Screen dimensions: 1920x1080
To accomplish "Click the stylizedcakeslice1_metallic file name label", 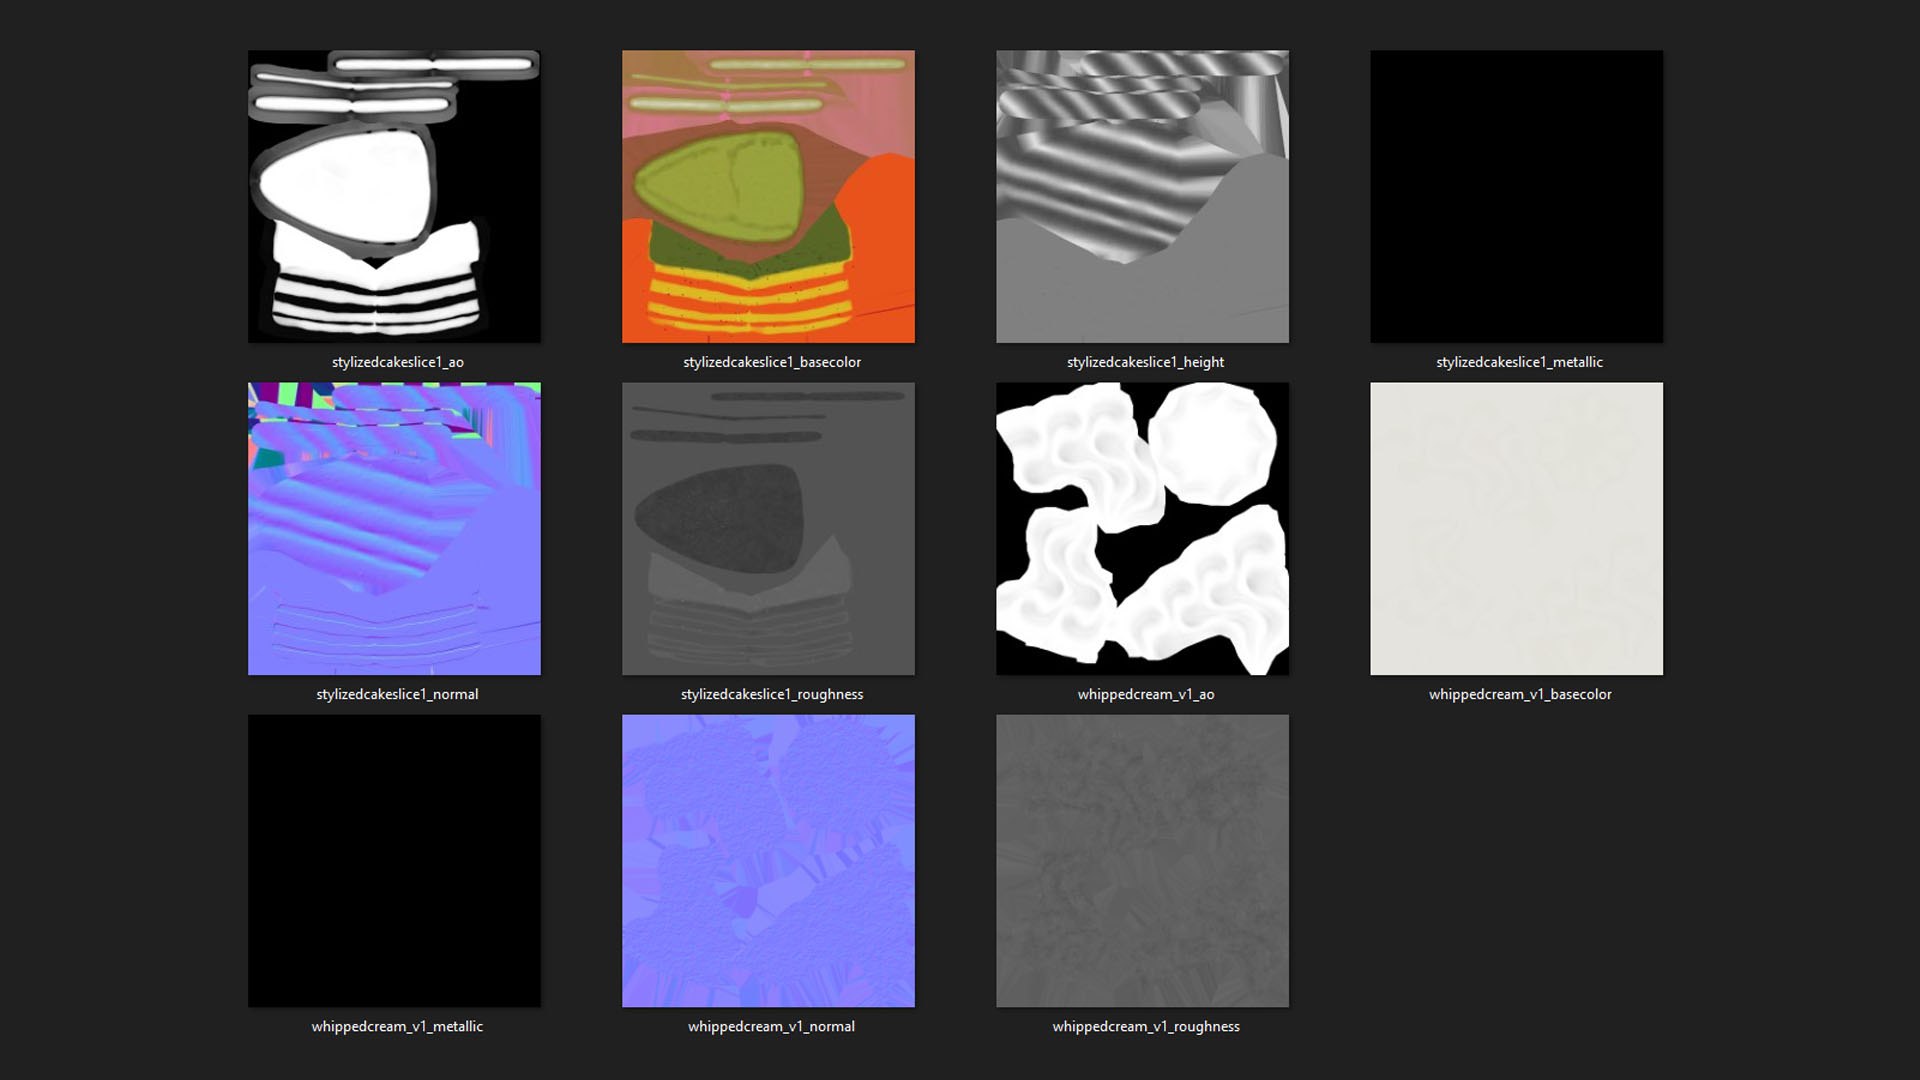I will point(1519,362).
